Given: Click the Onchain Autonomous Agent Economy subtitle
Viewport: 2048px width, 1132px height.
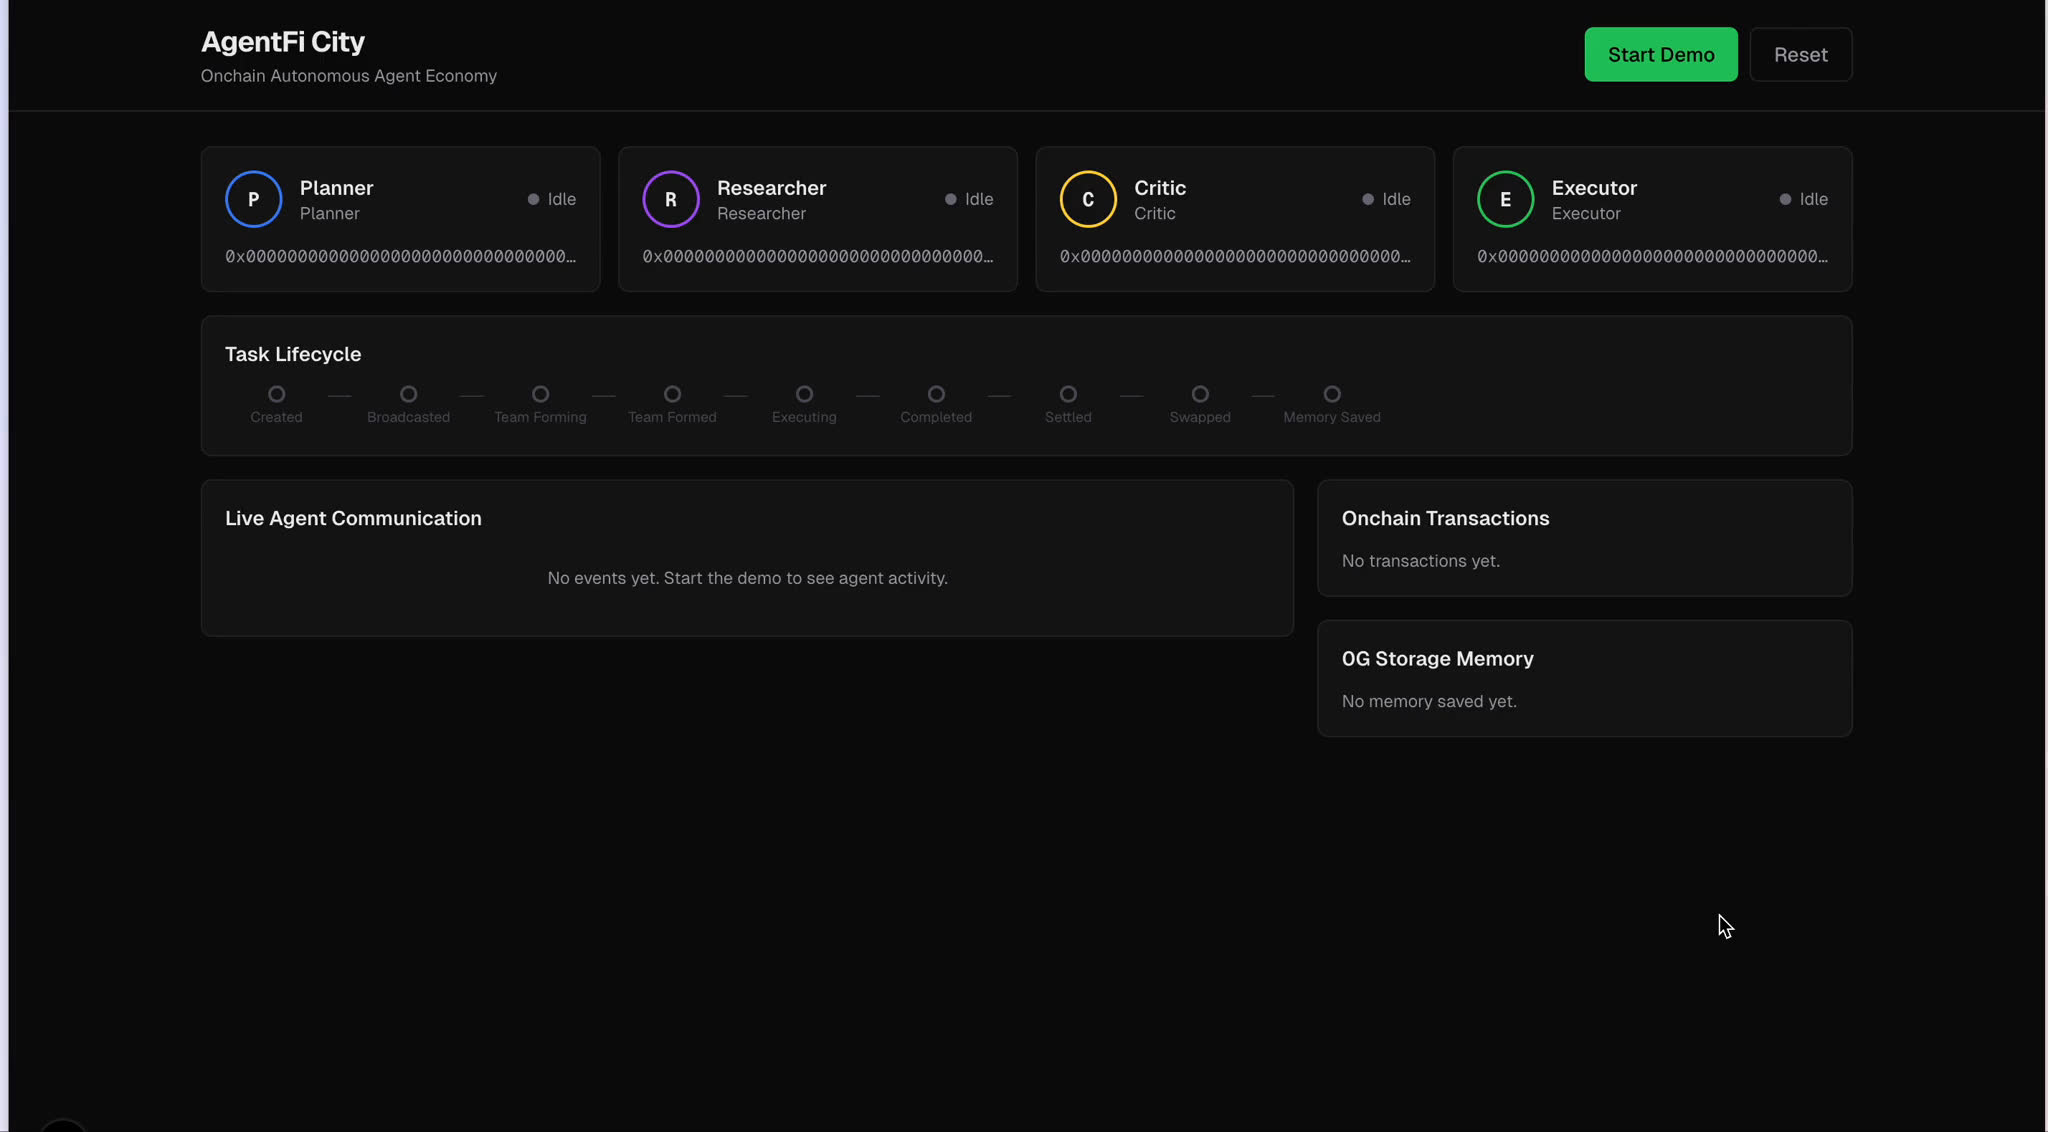Looking at the screenshot, I should pos(349,76).
